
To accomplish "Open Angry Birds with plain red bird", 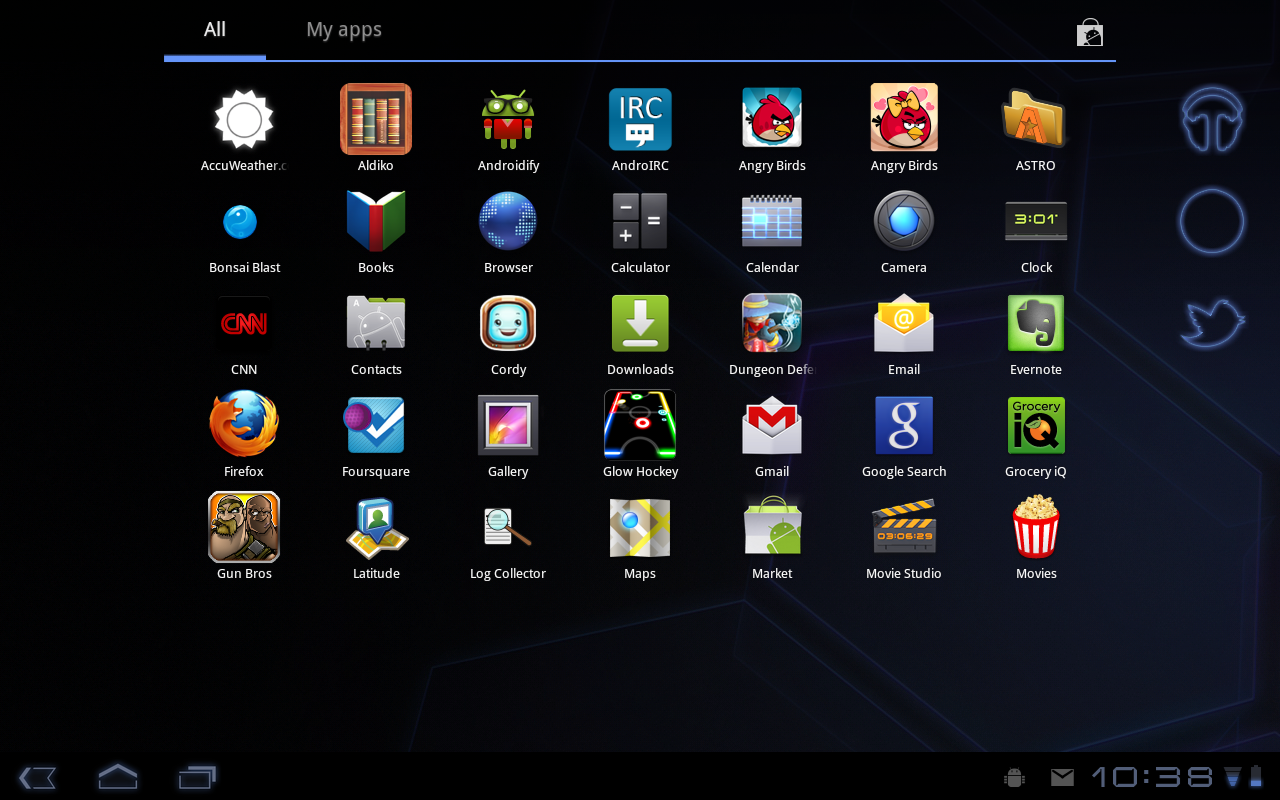I will click(x=772, y=118).
